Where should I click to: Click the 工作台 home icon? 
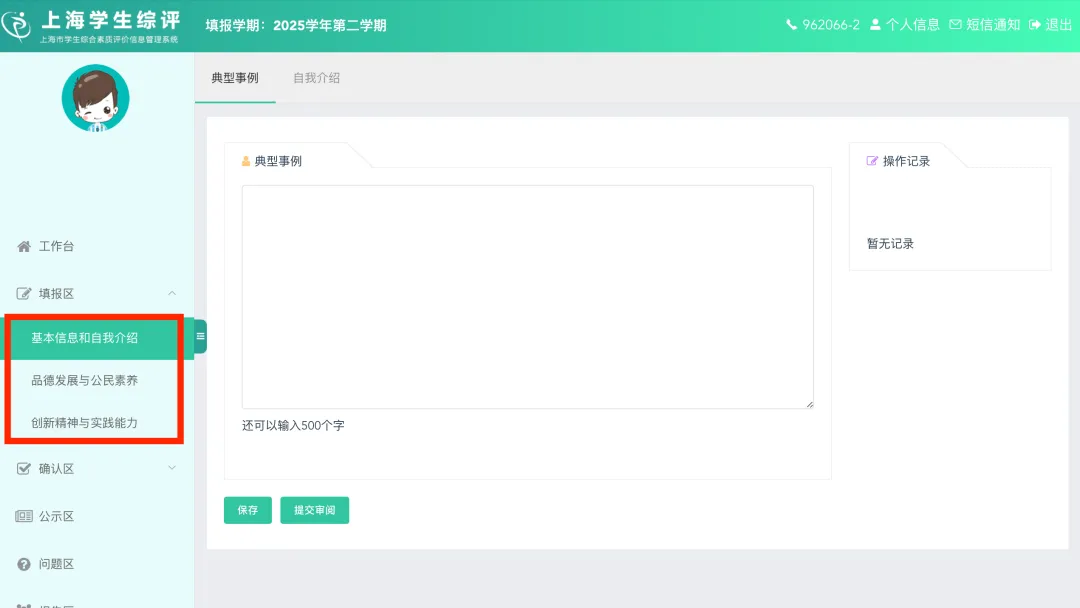(24, 247)
